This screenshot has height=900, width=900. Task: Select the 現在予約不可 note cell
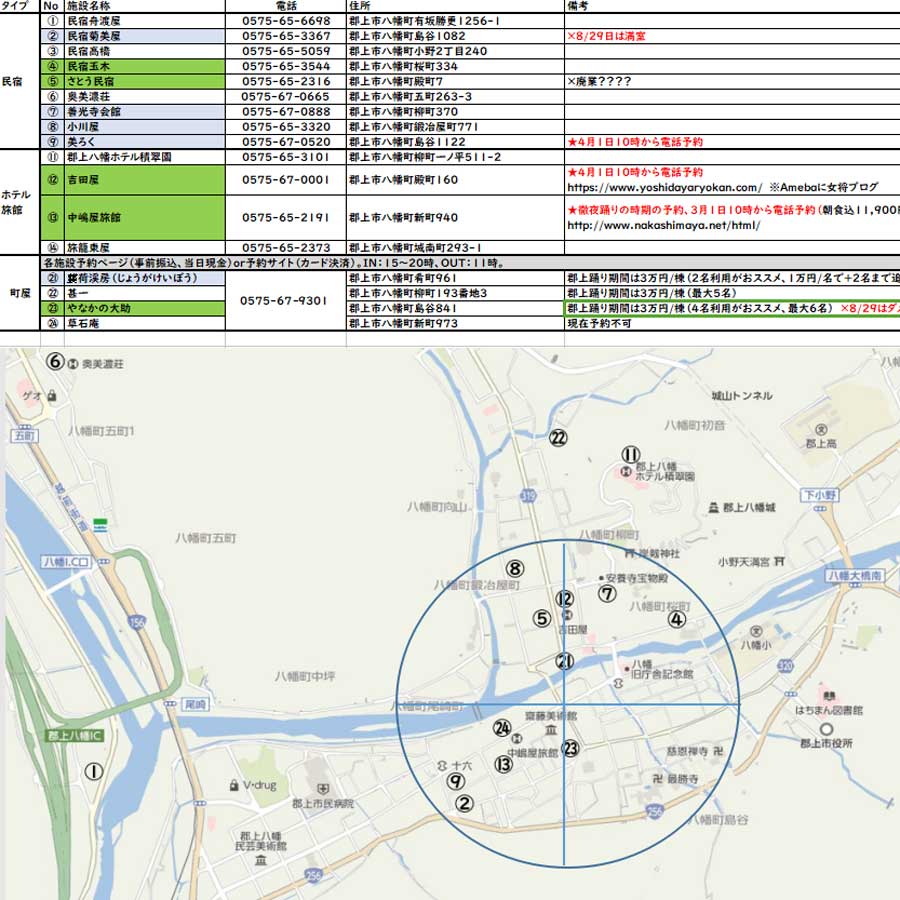pos(732,323)
